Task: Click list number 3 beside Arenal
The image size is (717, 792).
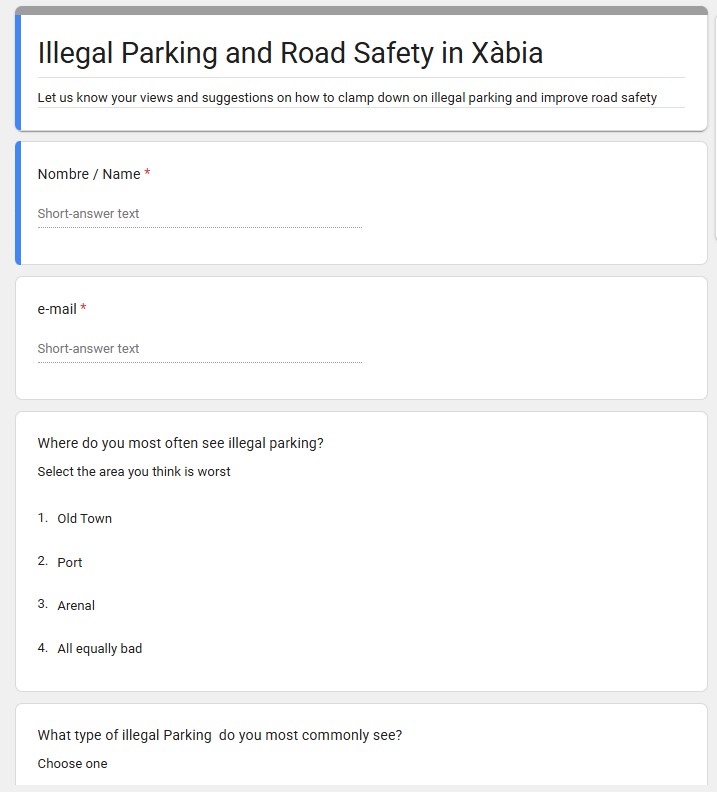Action: click(x=43, y=604)
